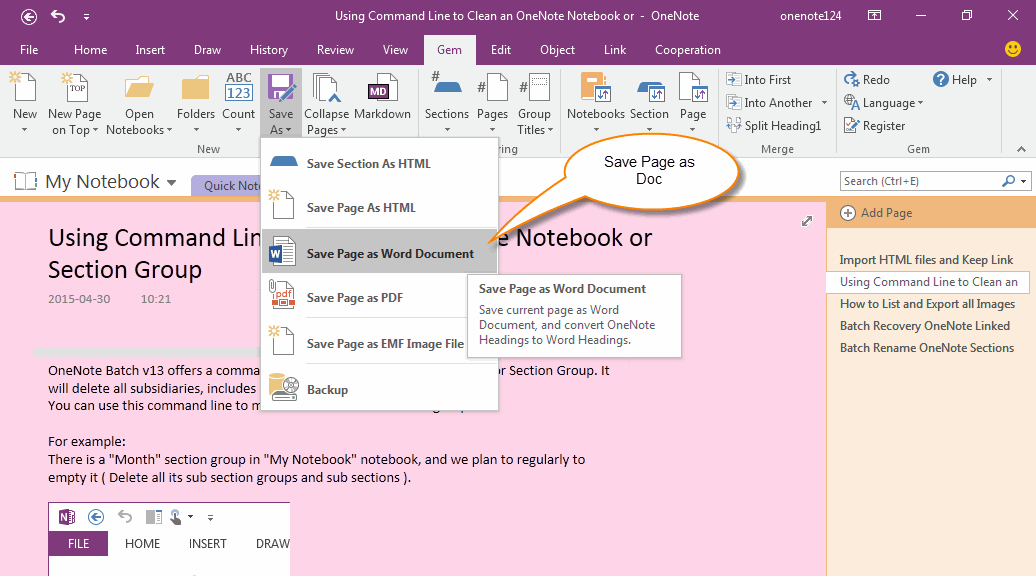This screenshot has width=1036, height=576.
Task: Click the Section merge icon
Action: (651, 89)
